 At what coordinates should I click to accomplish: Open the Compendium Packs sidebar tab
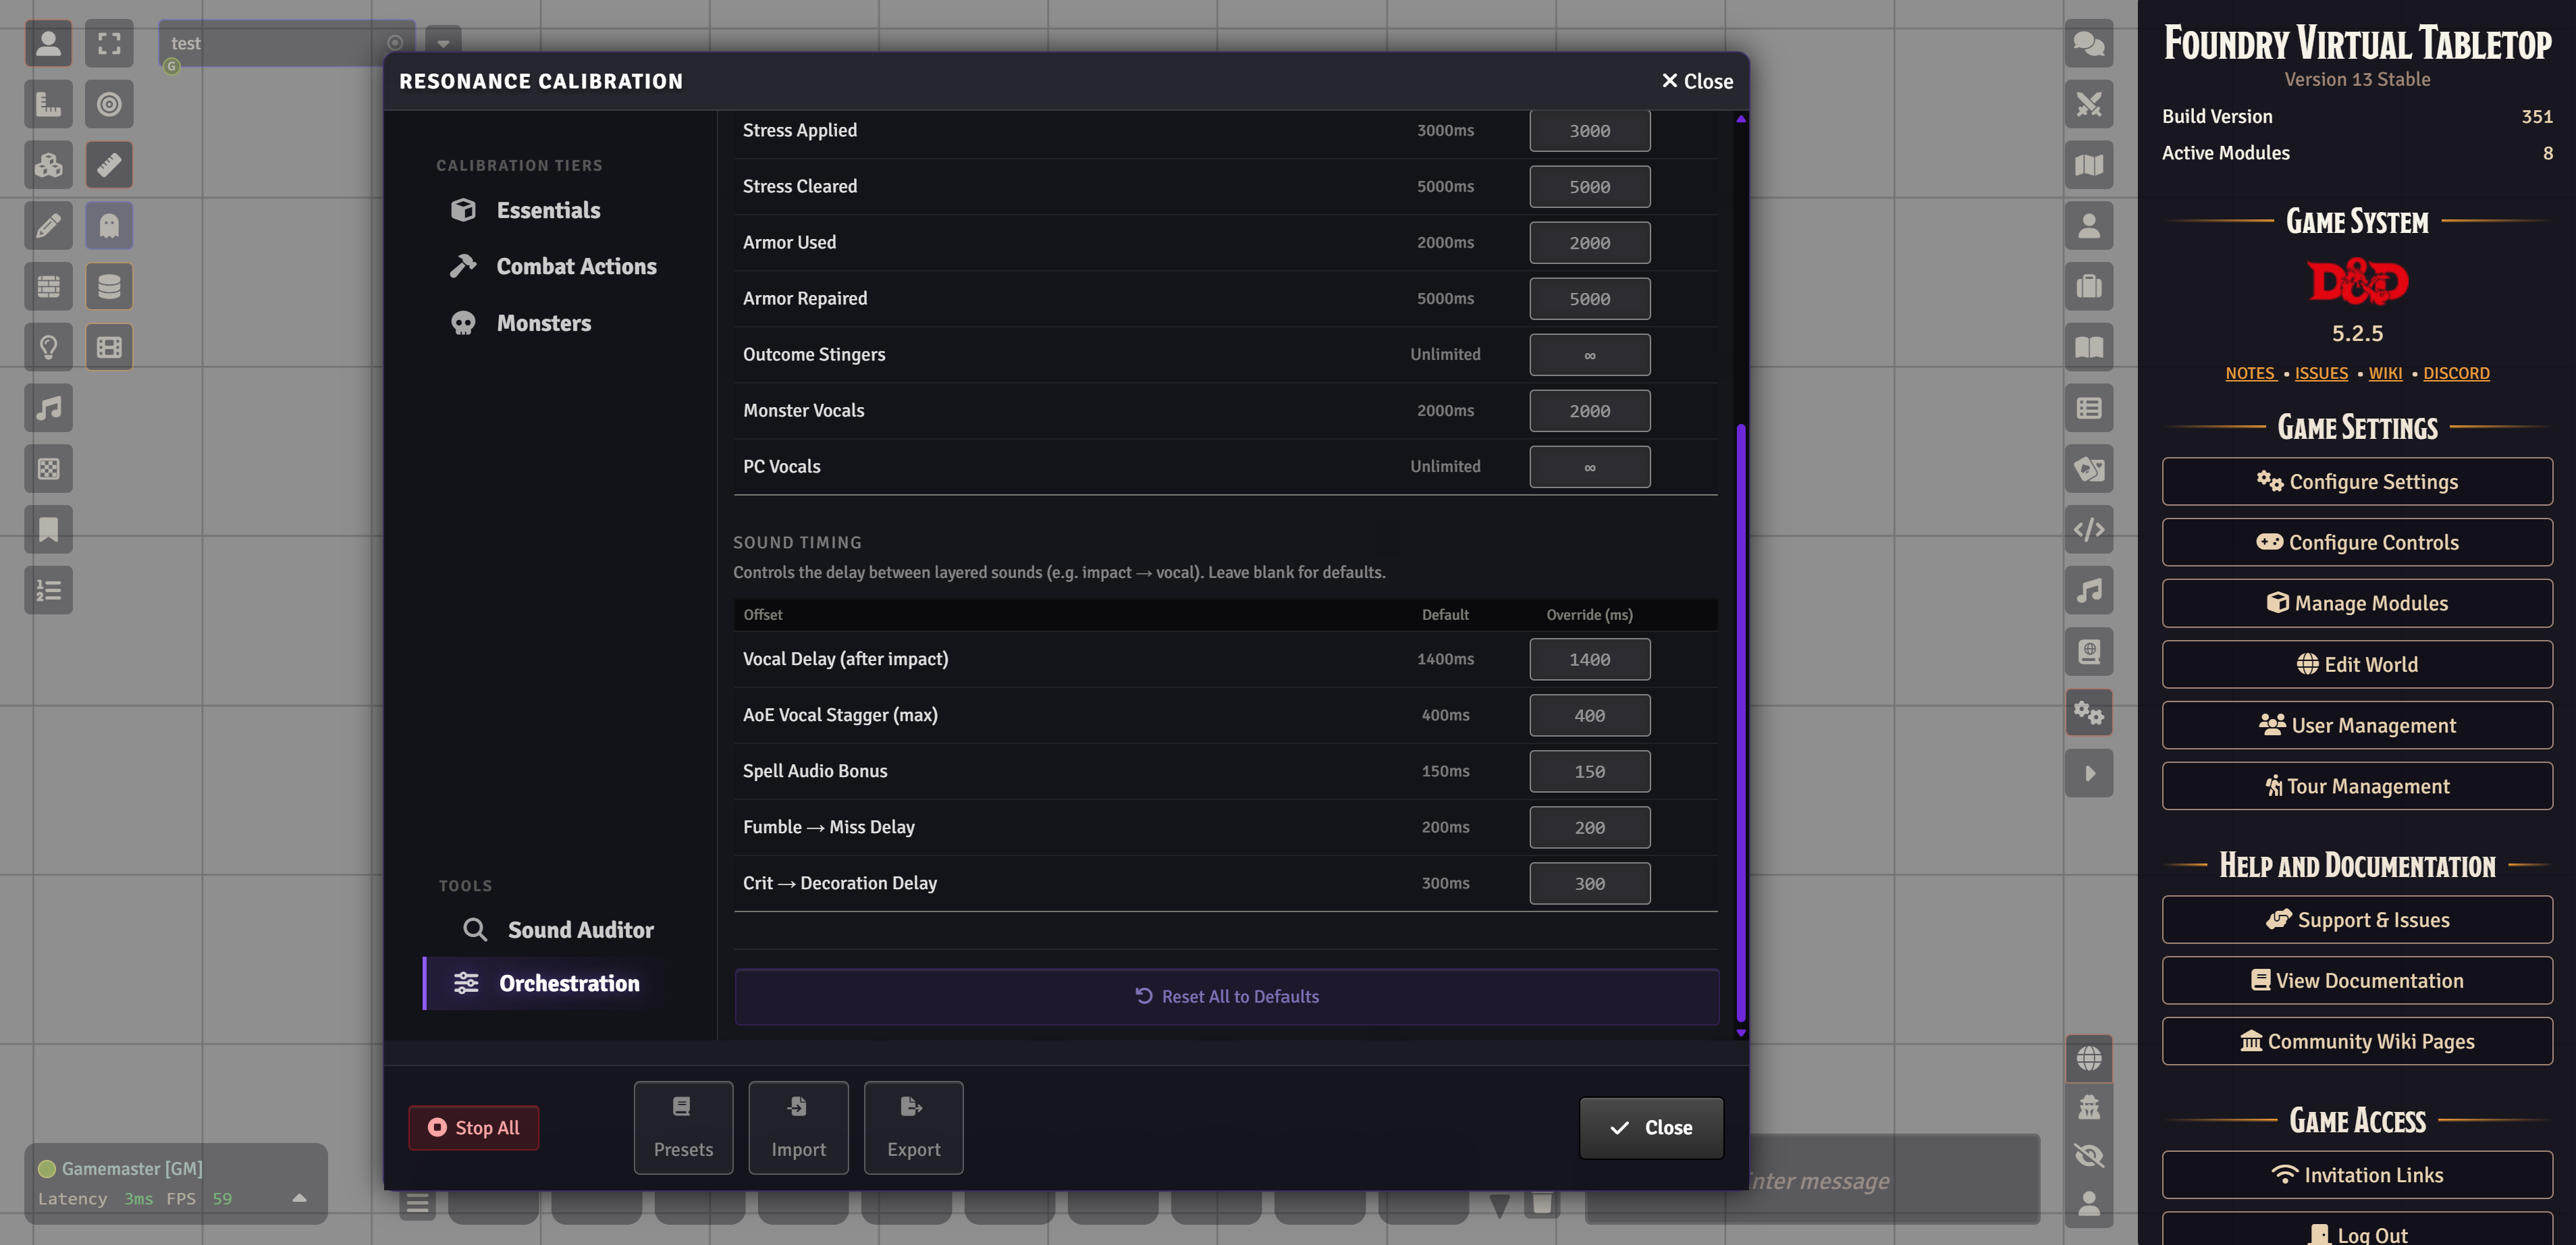(x=2089, y=652)
